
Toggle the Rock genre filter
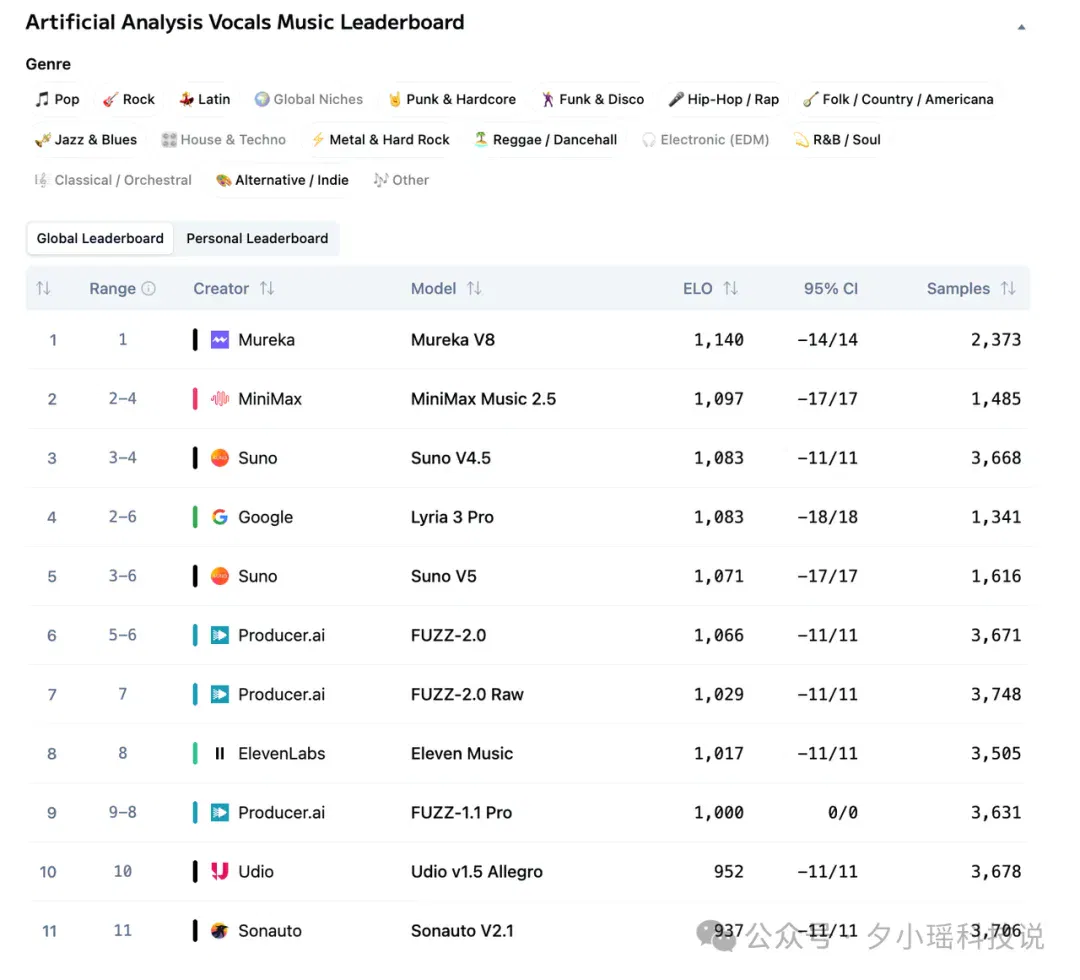pyautogui.click(x=129, y=99)
